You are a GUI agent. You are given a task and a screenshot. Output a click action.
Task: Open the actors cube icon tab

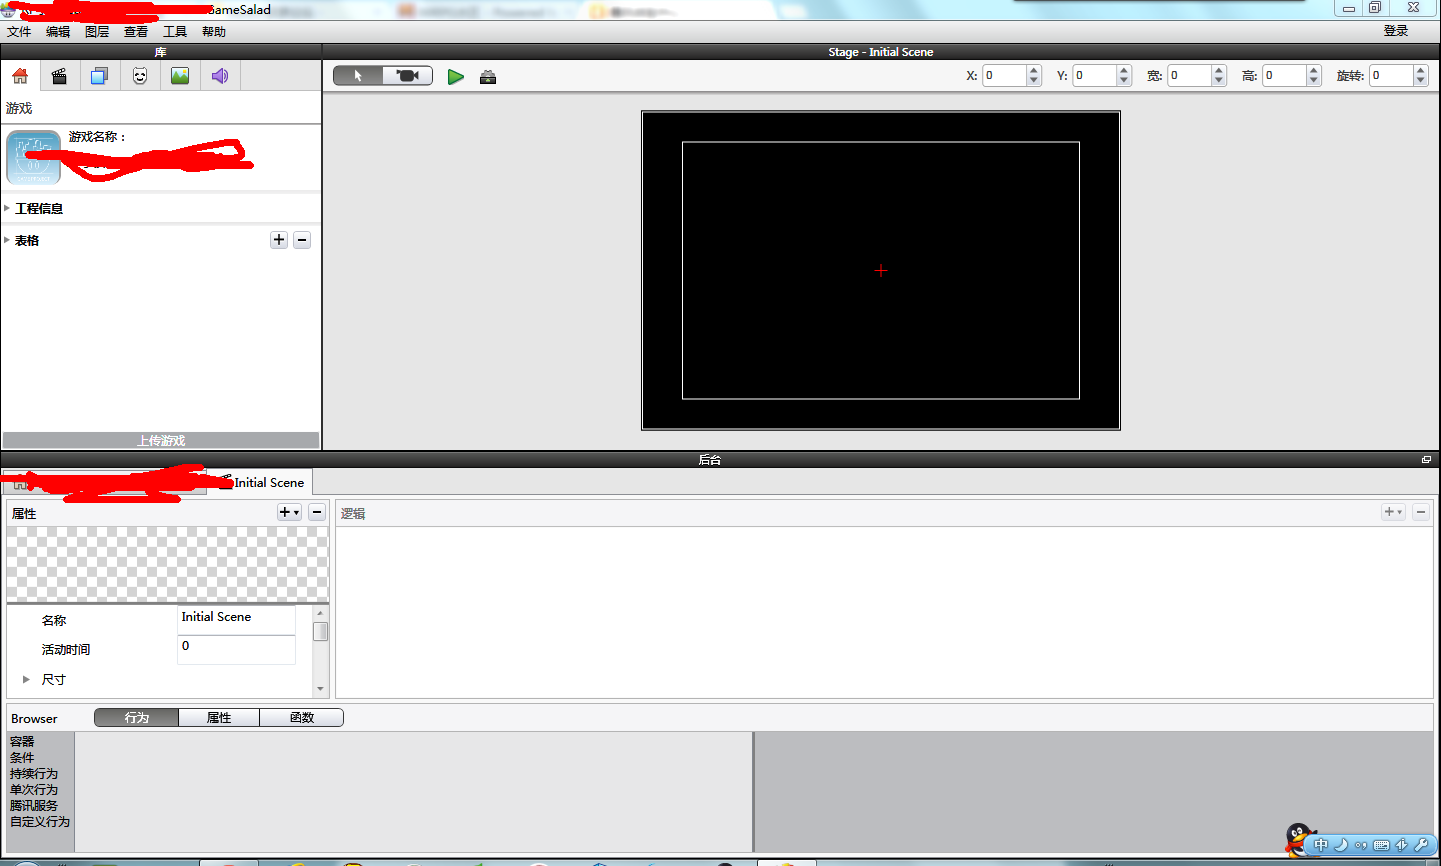point(100,76)
